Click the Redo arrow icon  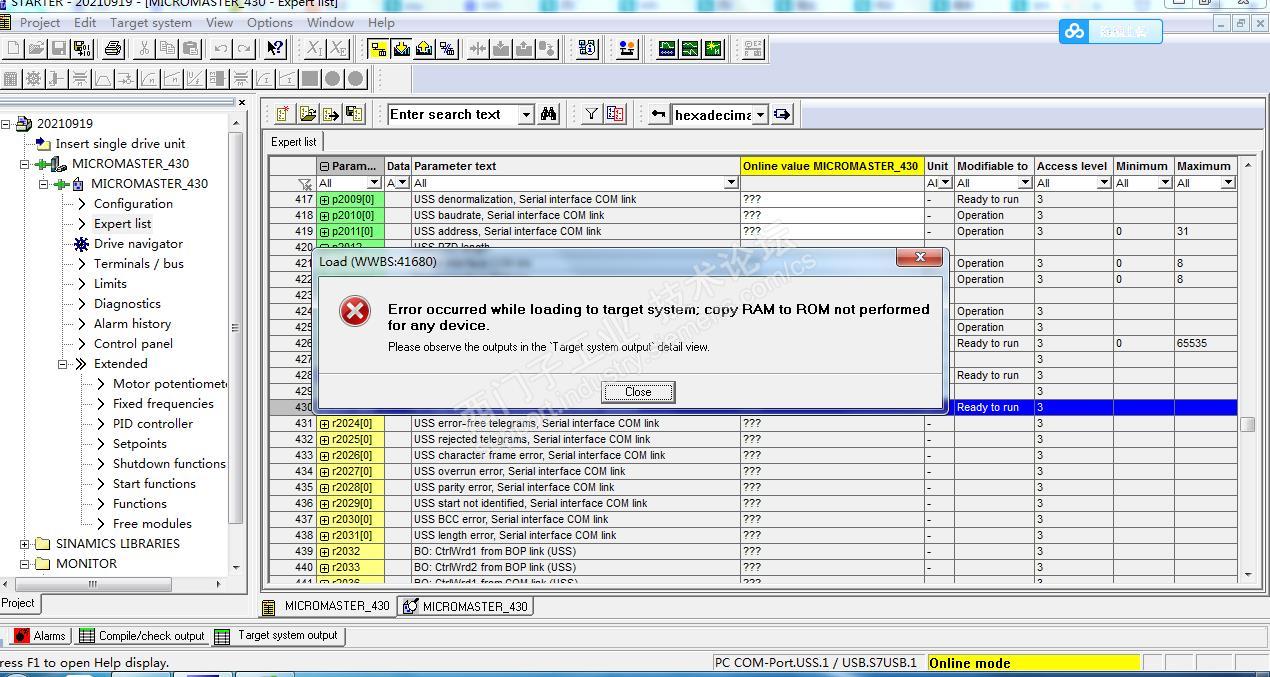244,48
